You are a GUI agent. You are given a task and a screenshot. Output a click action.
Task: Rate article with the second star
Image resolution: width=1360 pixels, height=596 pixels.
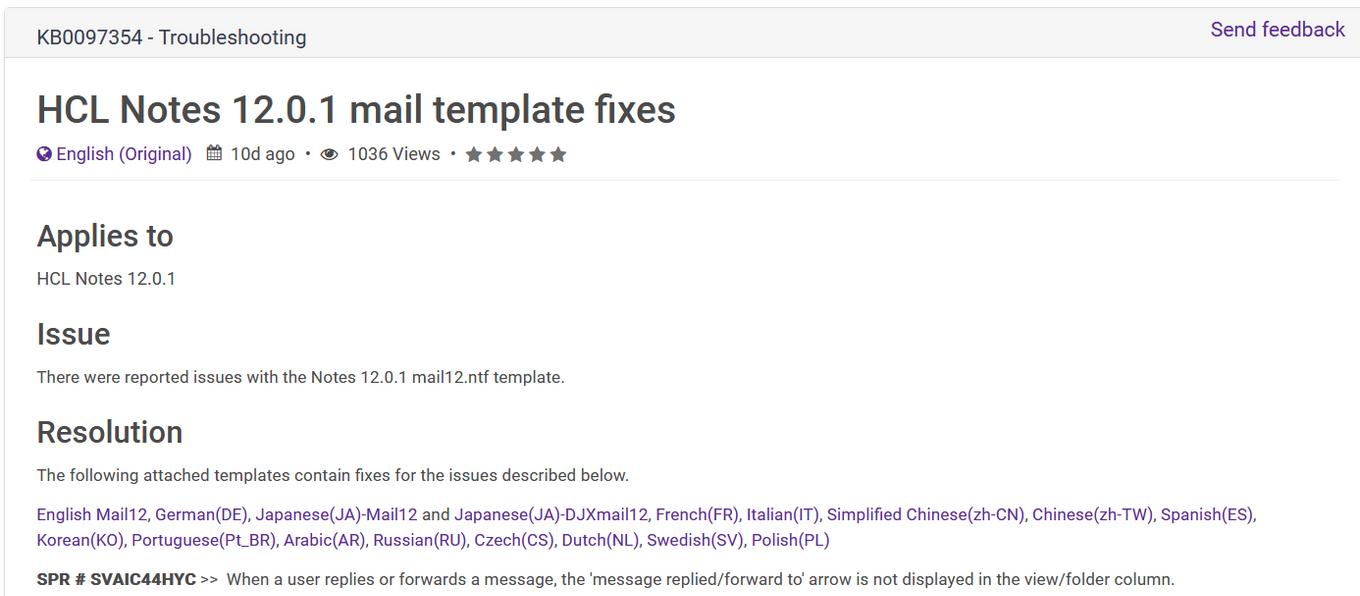[494, 154]
